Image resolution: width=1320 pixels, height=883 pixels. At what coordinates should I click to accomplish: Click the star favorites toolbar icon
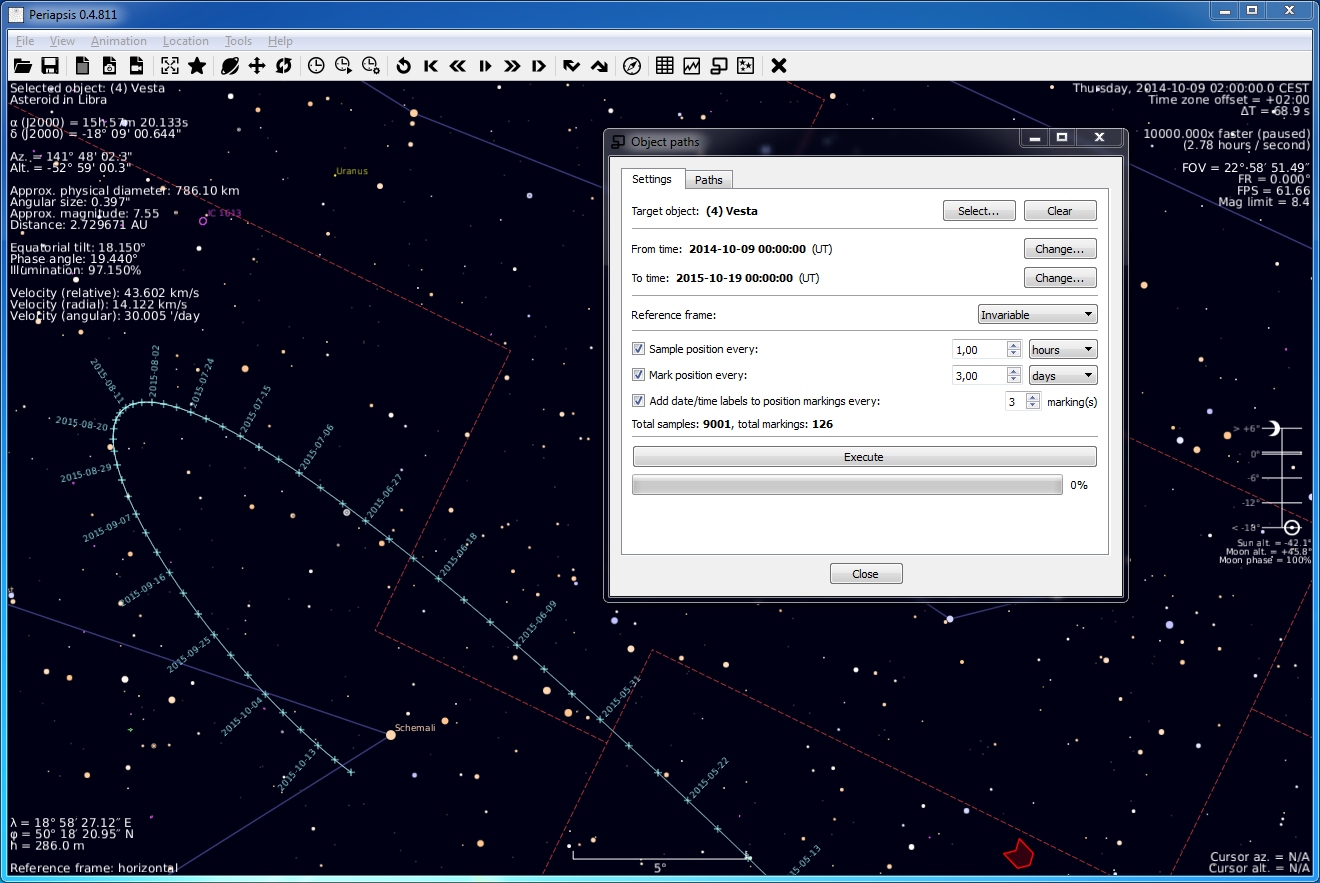197,66
